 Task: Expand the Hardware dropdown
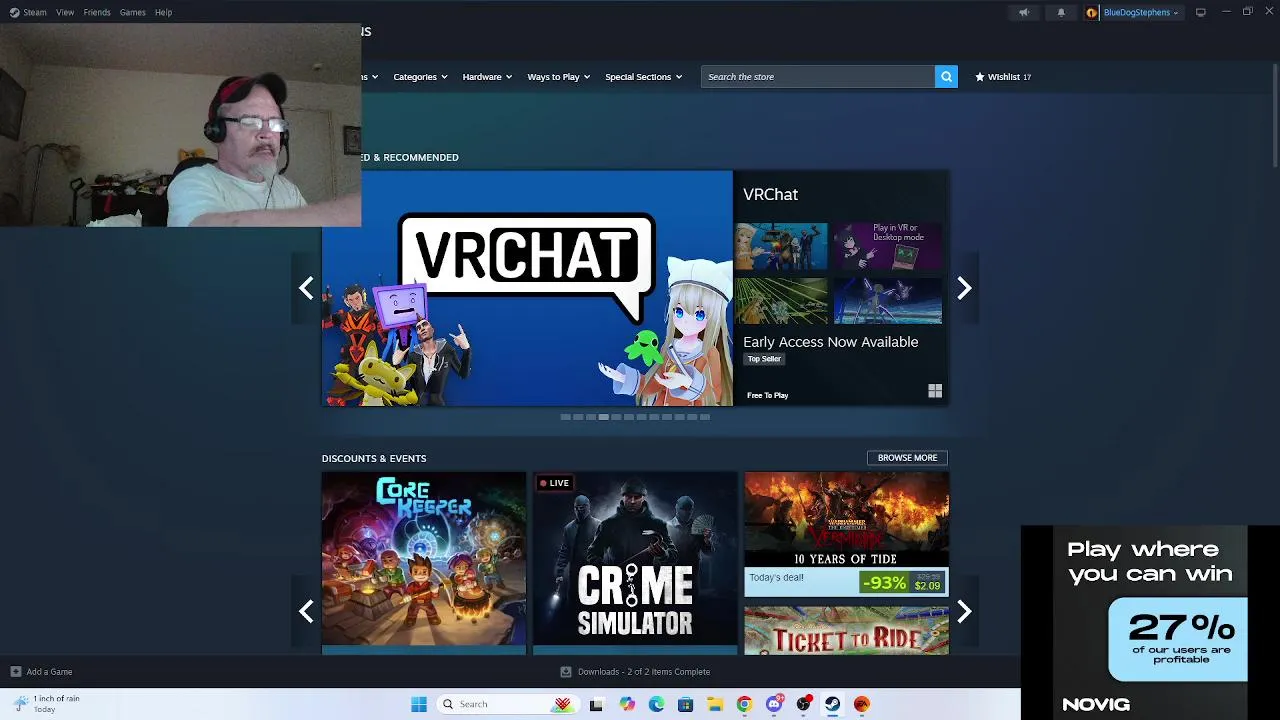(x=487, y=77)
